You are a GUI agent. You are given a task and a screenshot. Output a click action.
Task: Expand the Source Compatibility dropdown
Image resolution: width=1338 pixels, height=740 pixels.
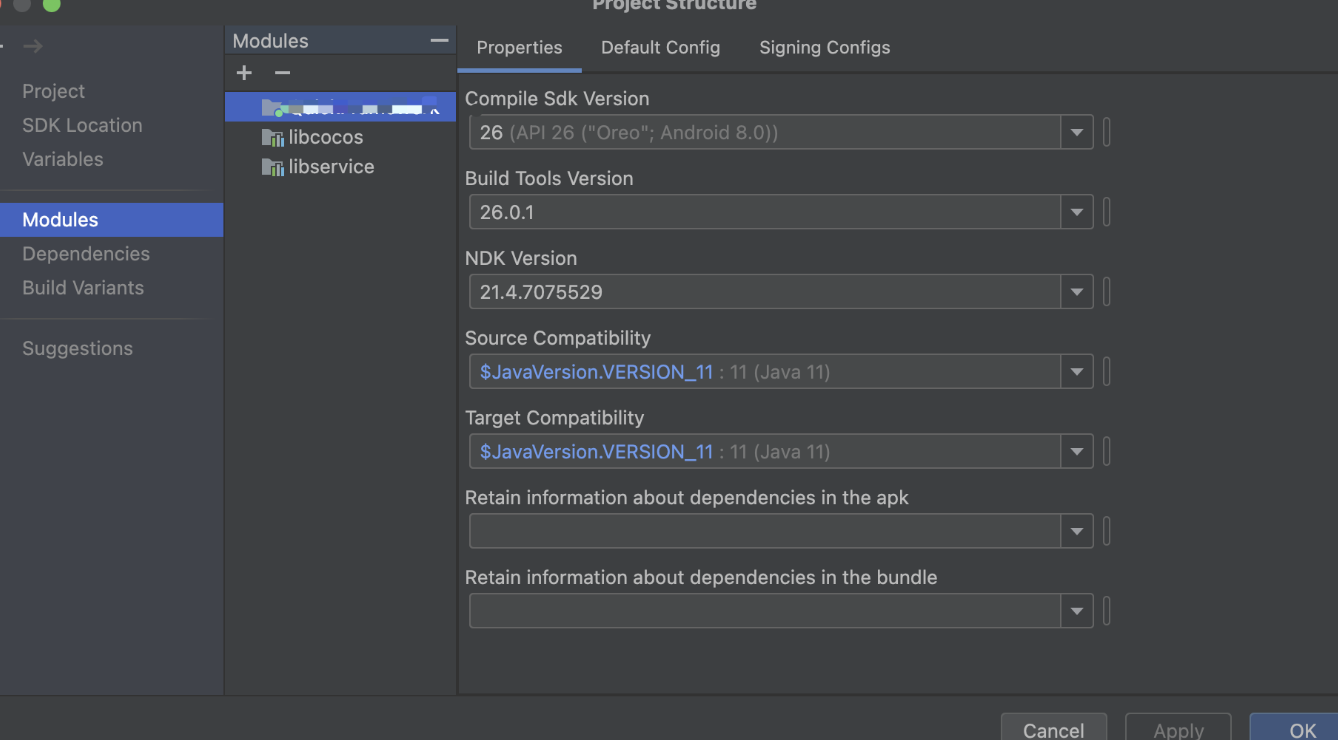1077,372
